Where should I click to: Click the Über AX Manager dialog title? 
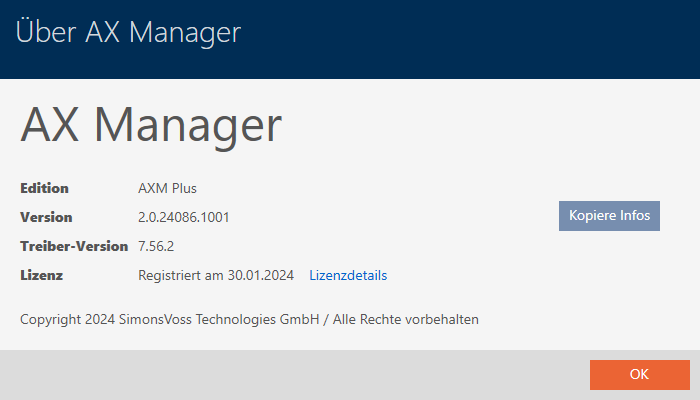pos(128,32)
